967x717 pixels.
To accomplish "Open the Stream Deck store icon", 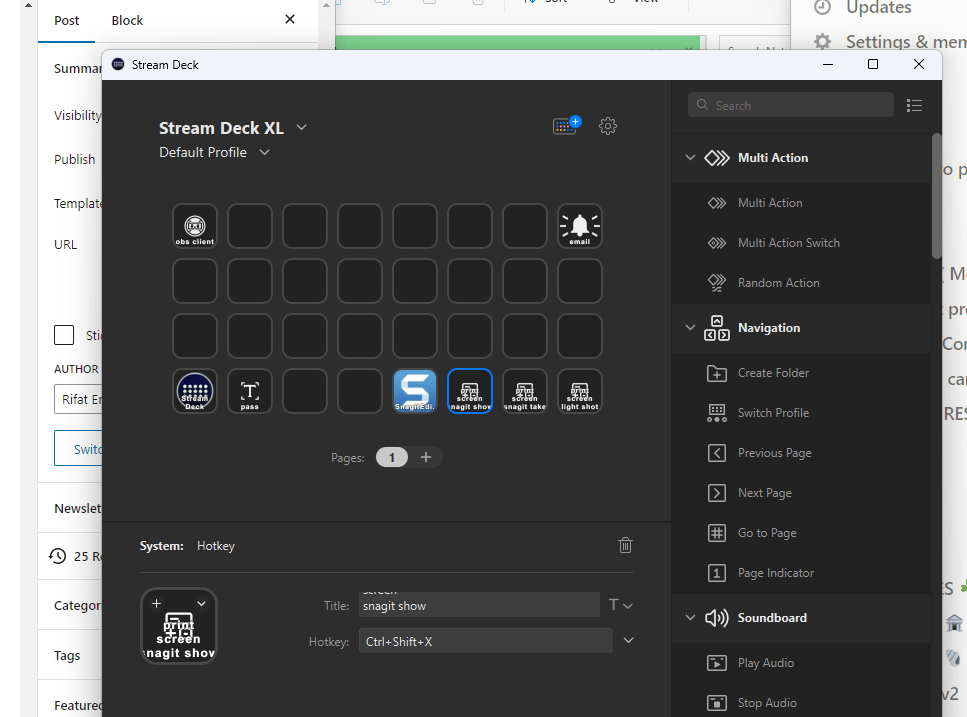I will 566,126.
